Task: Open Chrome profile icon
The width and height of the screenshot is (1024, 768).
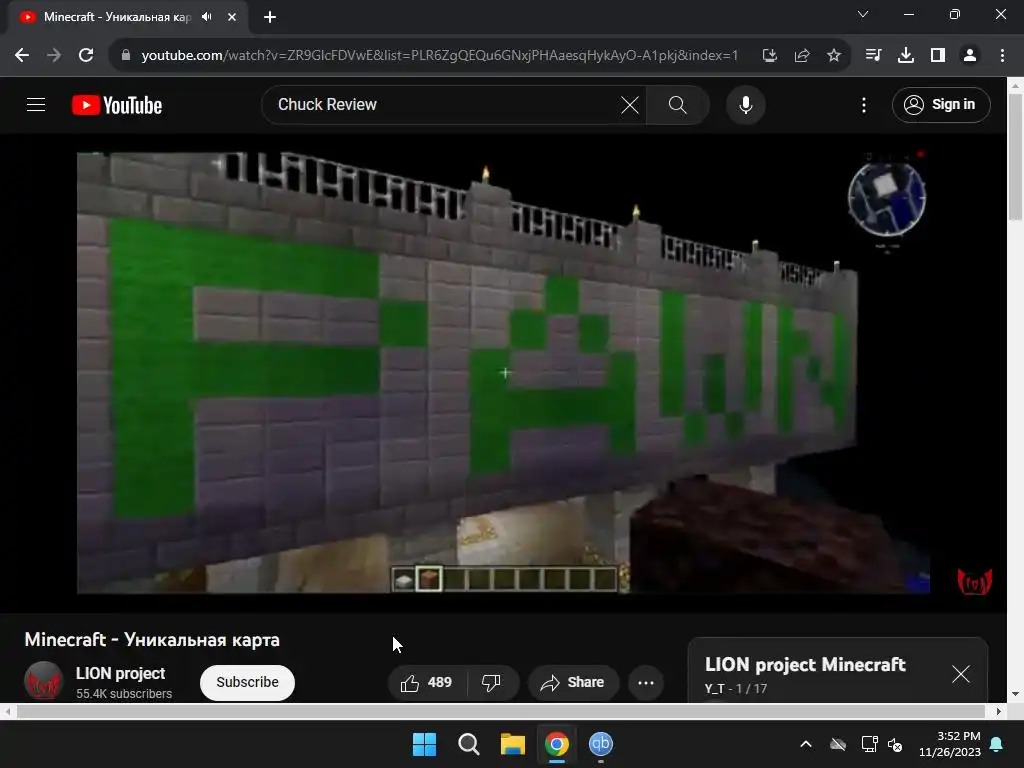Action: (970, 55)
